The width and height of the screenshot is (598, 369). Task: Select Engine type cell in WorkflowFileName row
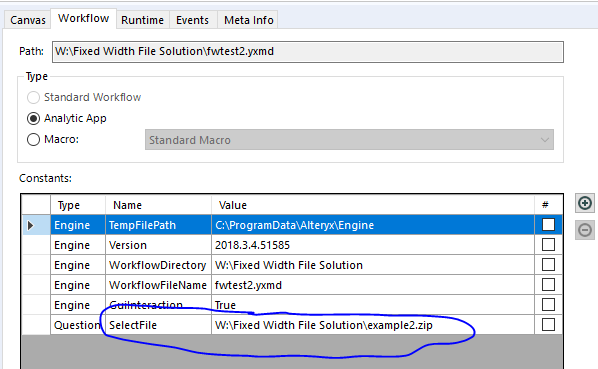78,285
